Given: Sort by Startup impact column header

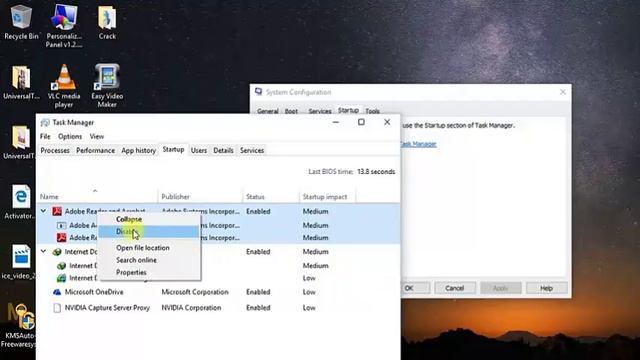Looking at the screenshot, I should 328,196.
